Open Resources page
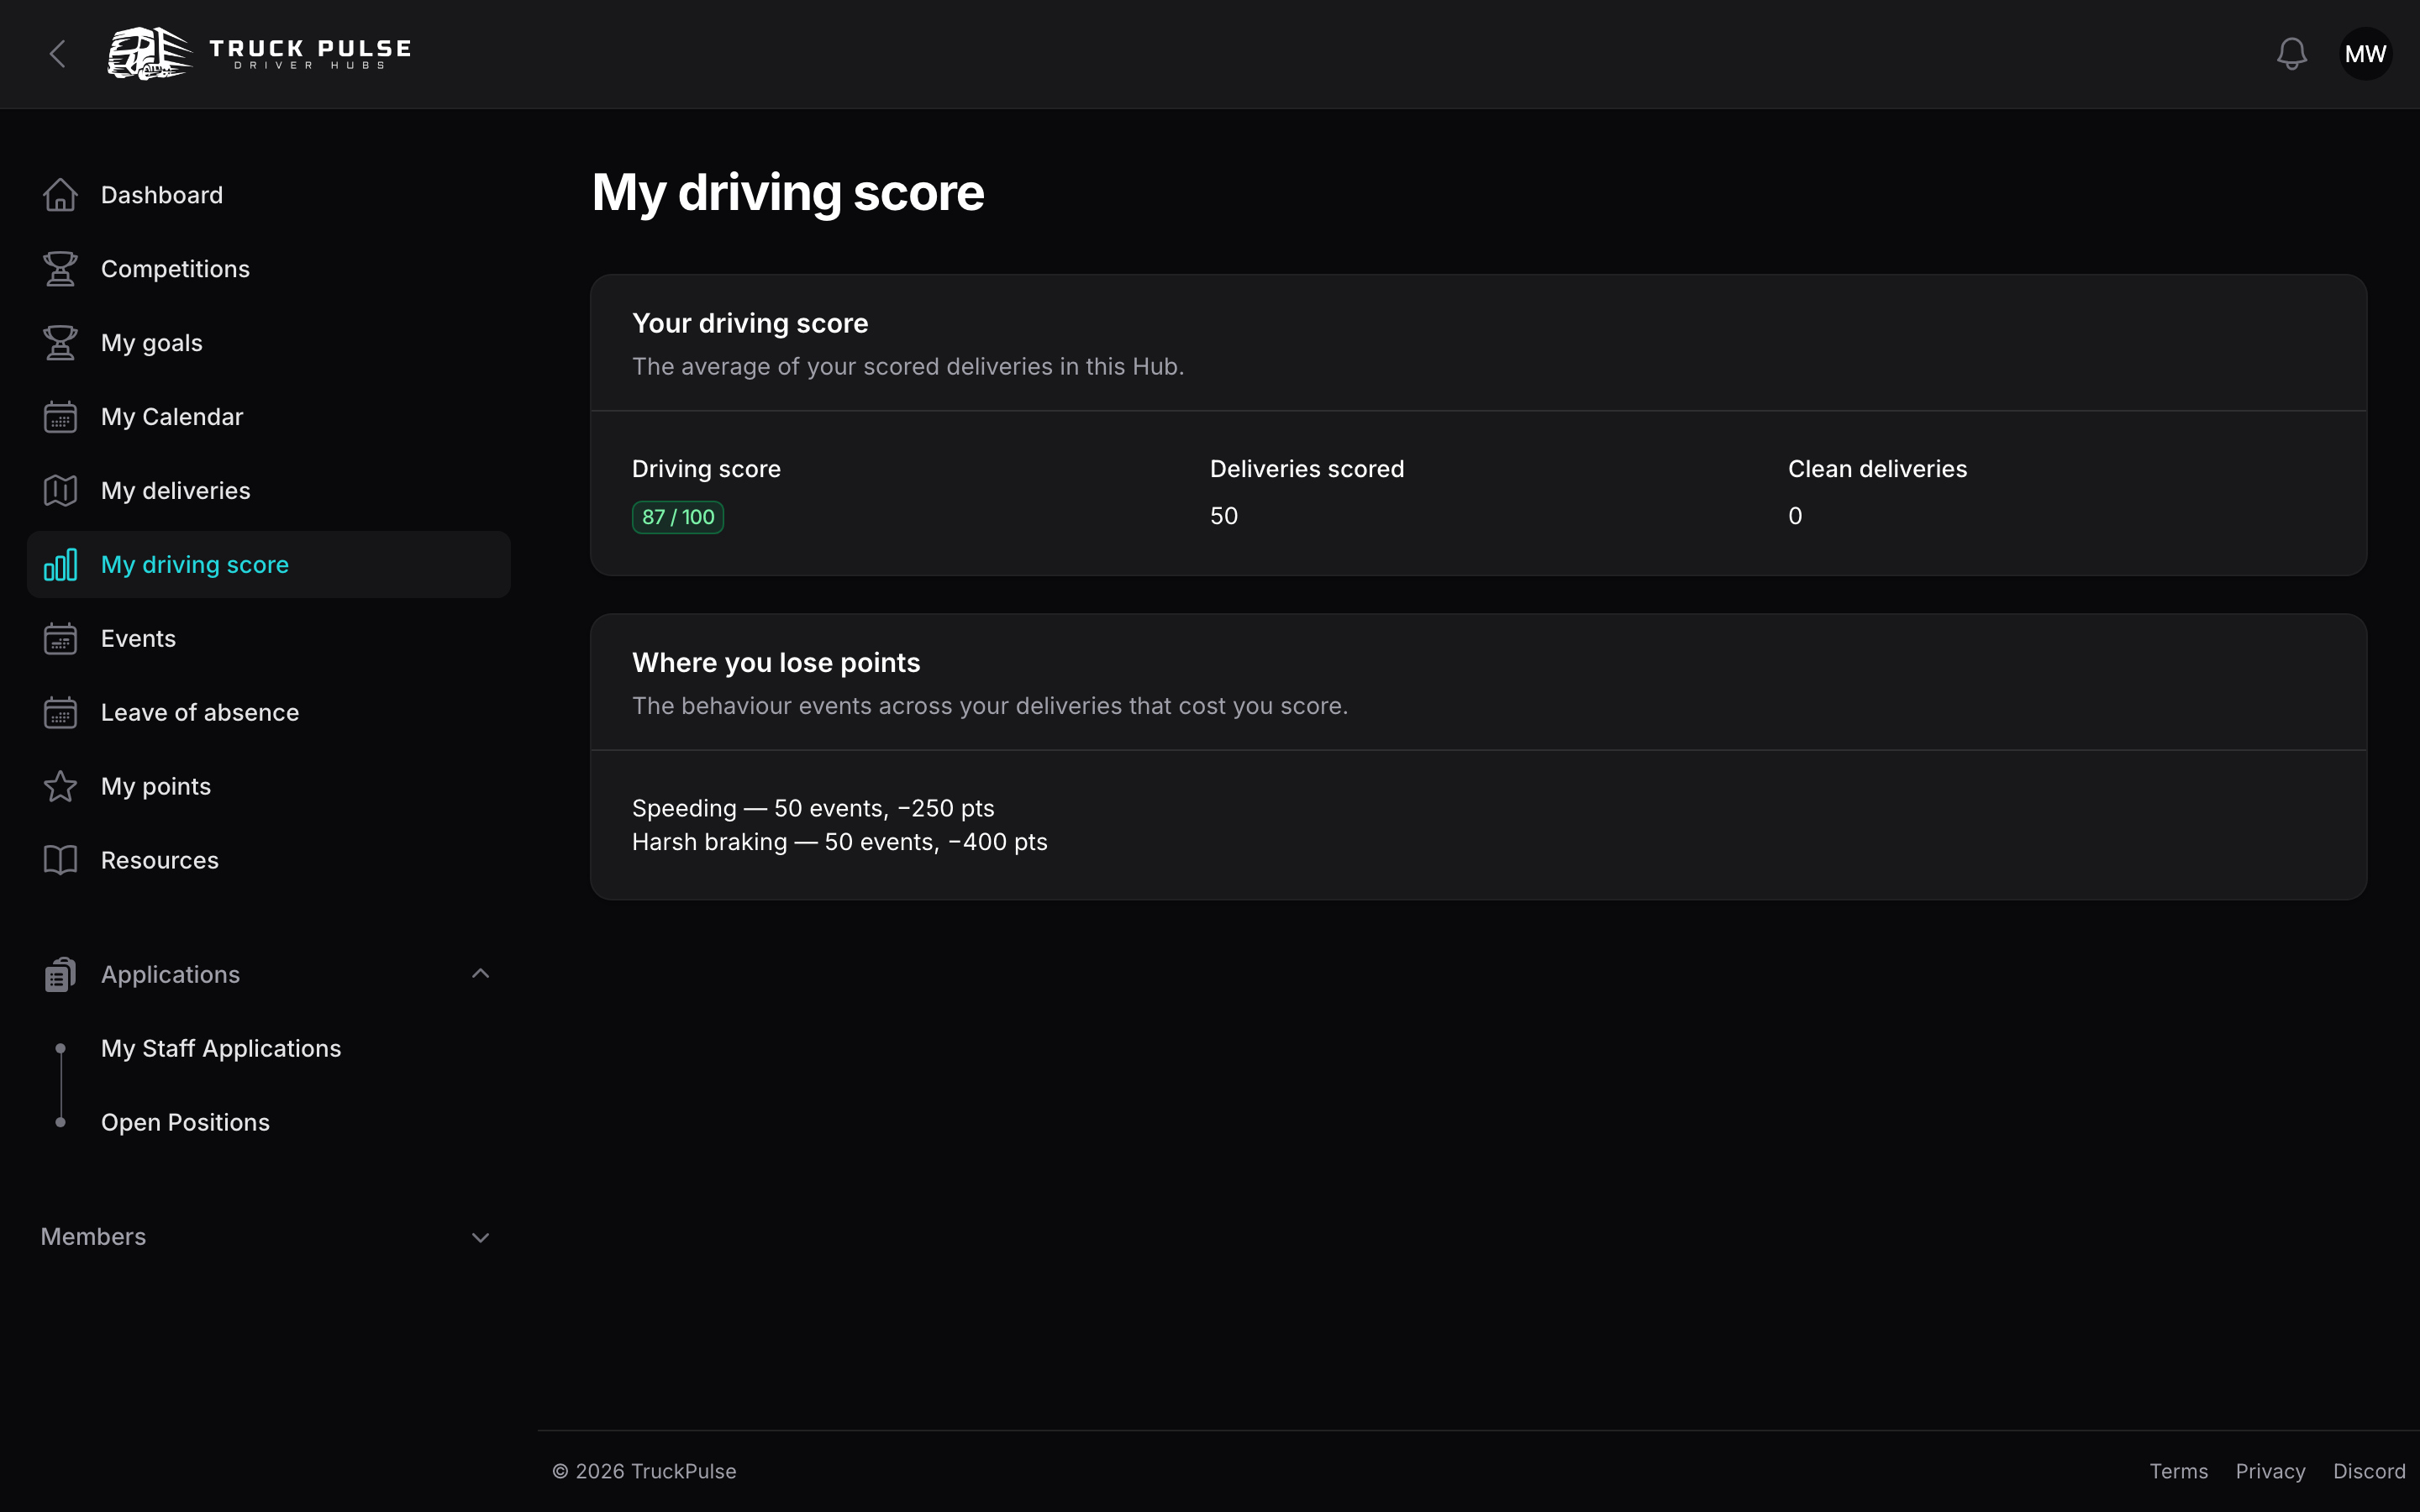 click(x=269, y=861)
